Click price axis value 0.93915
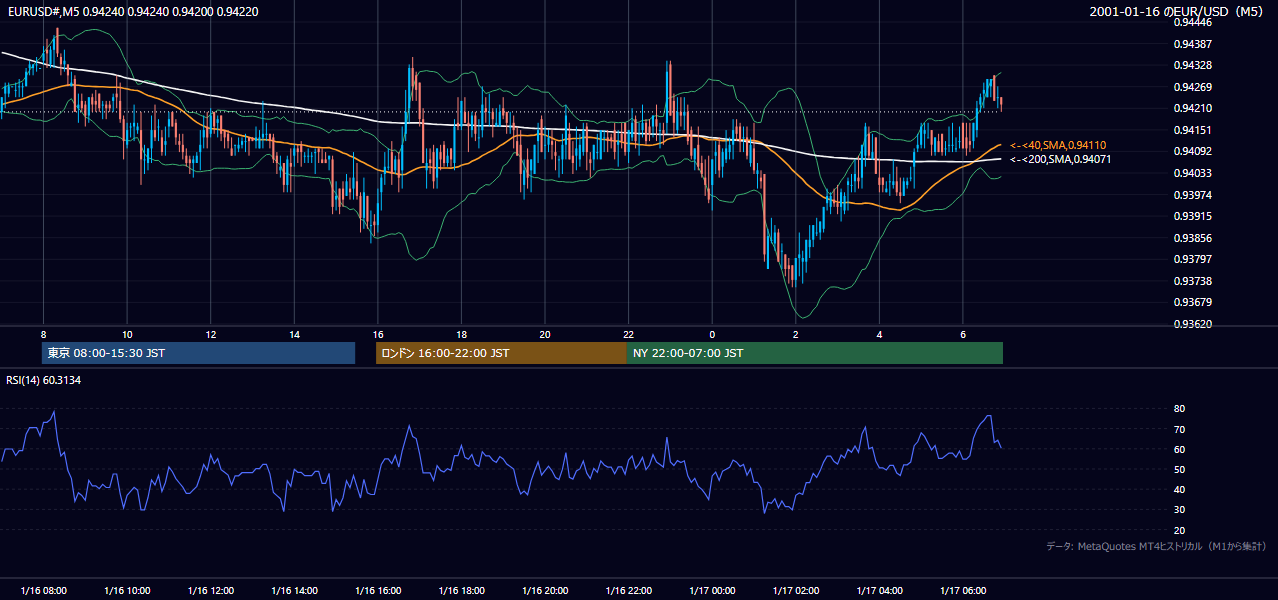Viewport: 1278px width, 600px height. pyautogui.click(x=1192, y=216)
